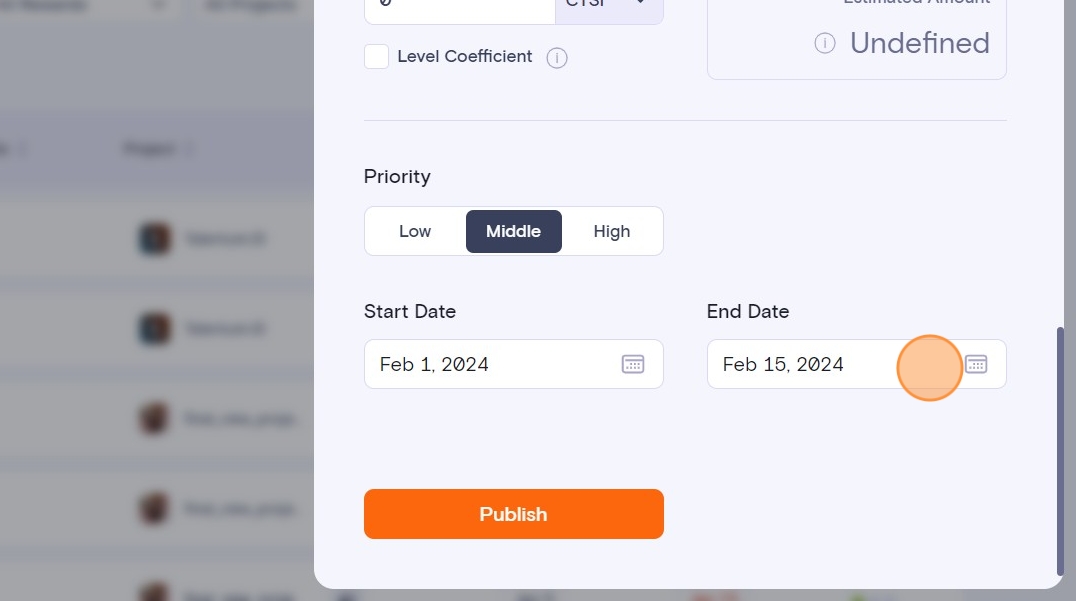
Task: Choose High priority
Action: 612,231
